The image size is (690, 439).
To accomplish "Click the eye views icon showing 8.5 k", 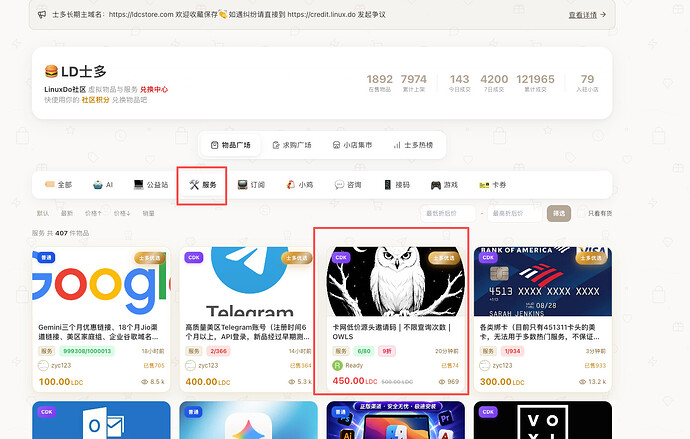I will [144, 382].
